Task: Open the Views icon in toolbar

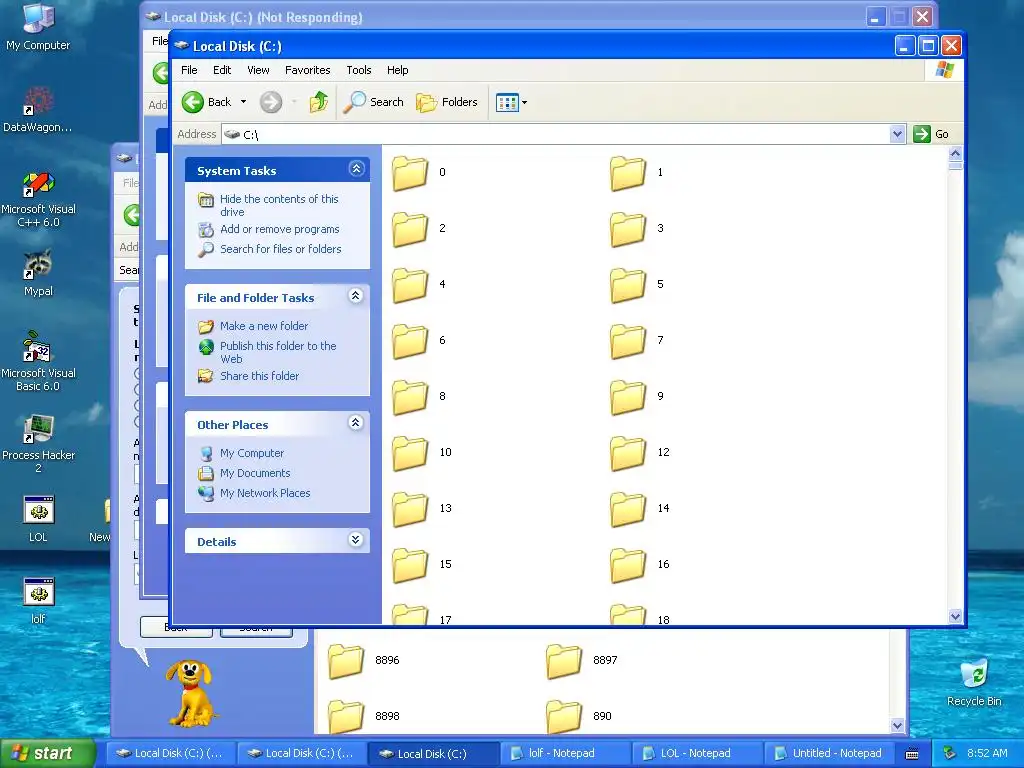Action: [507, 103]
